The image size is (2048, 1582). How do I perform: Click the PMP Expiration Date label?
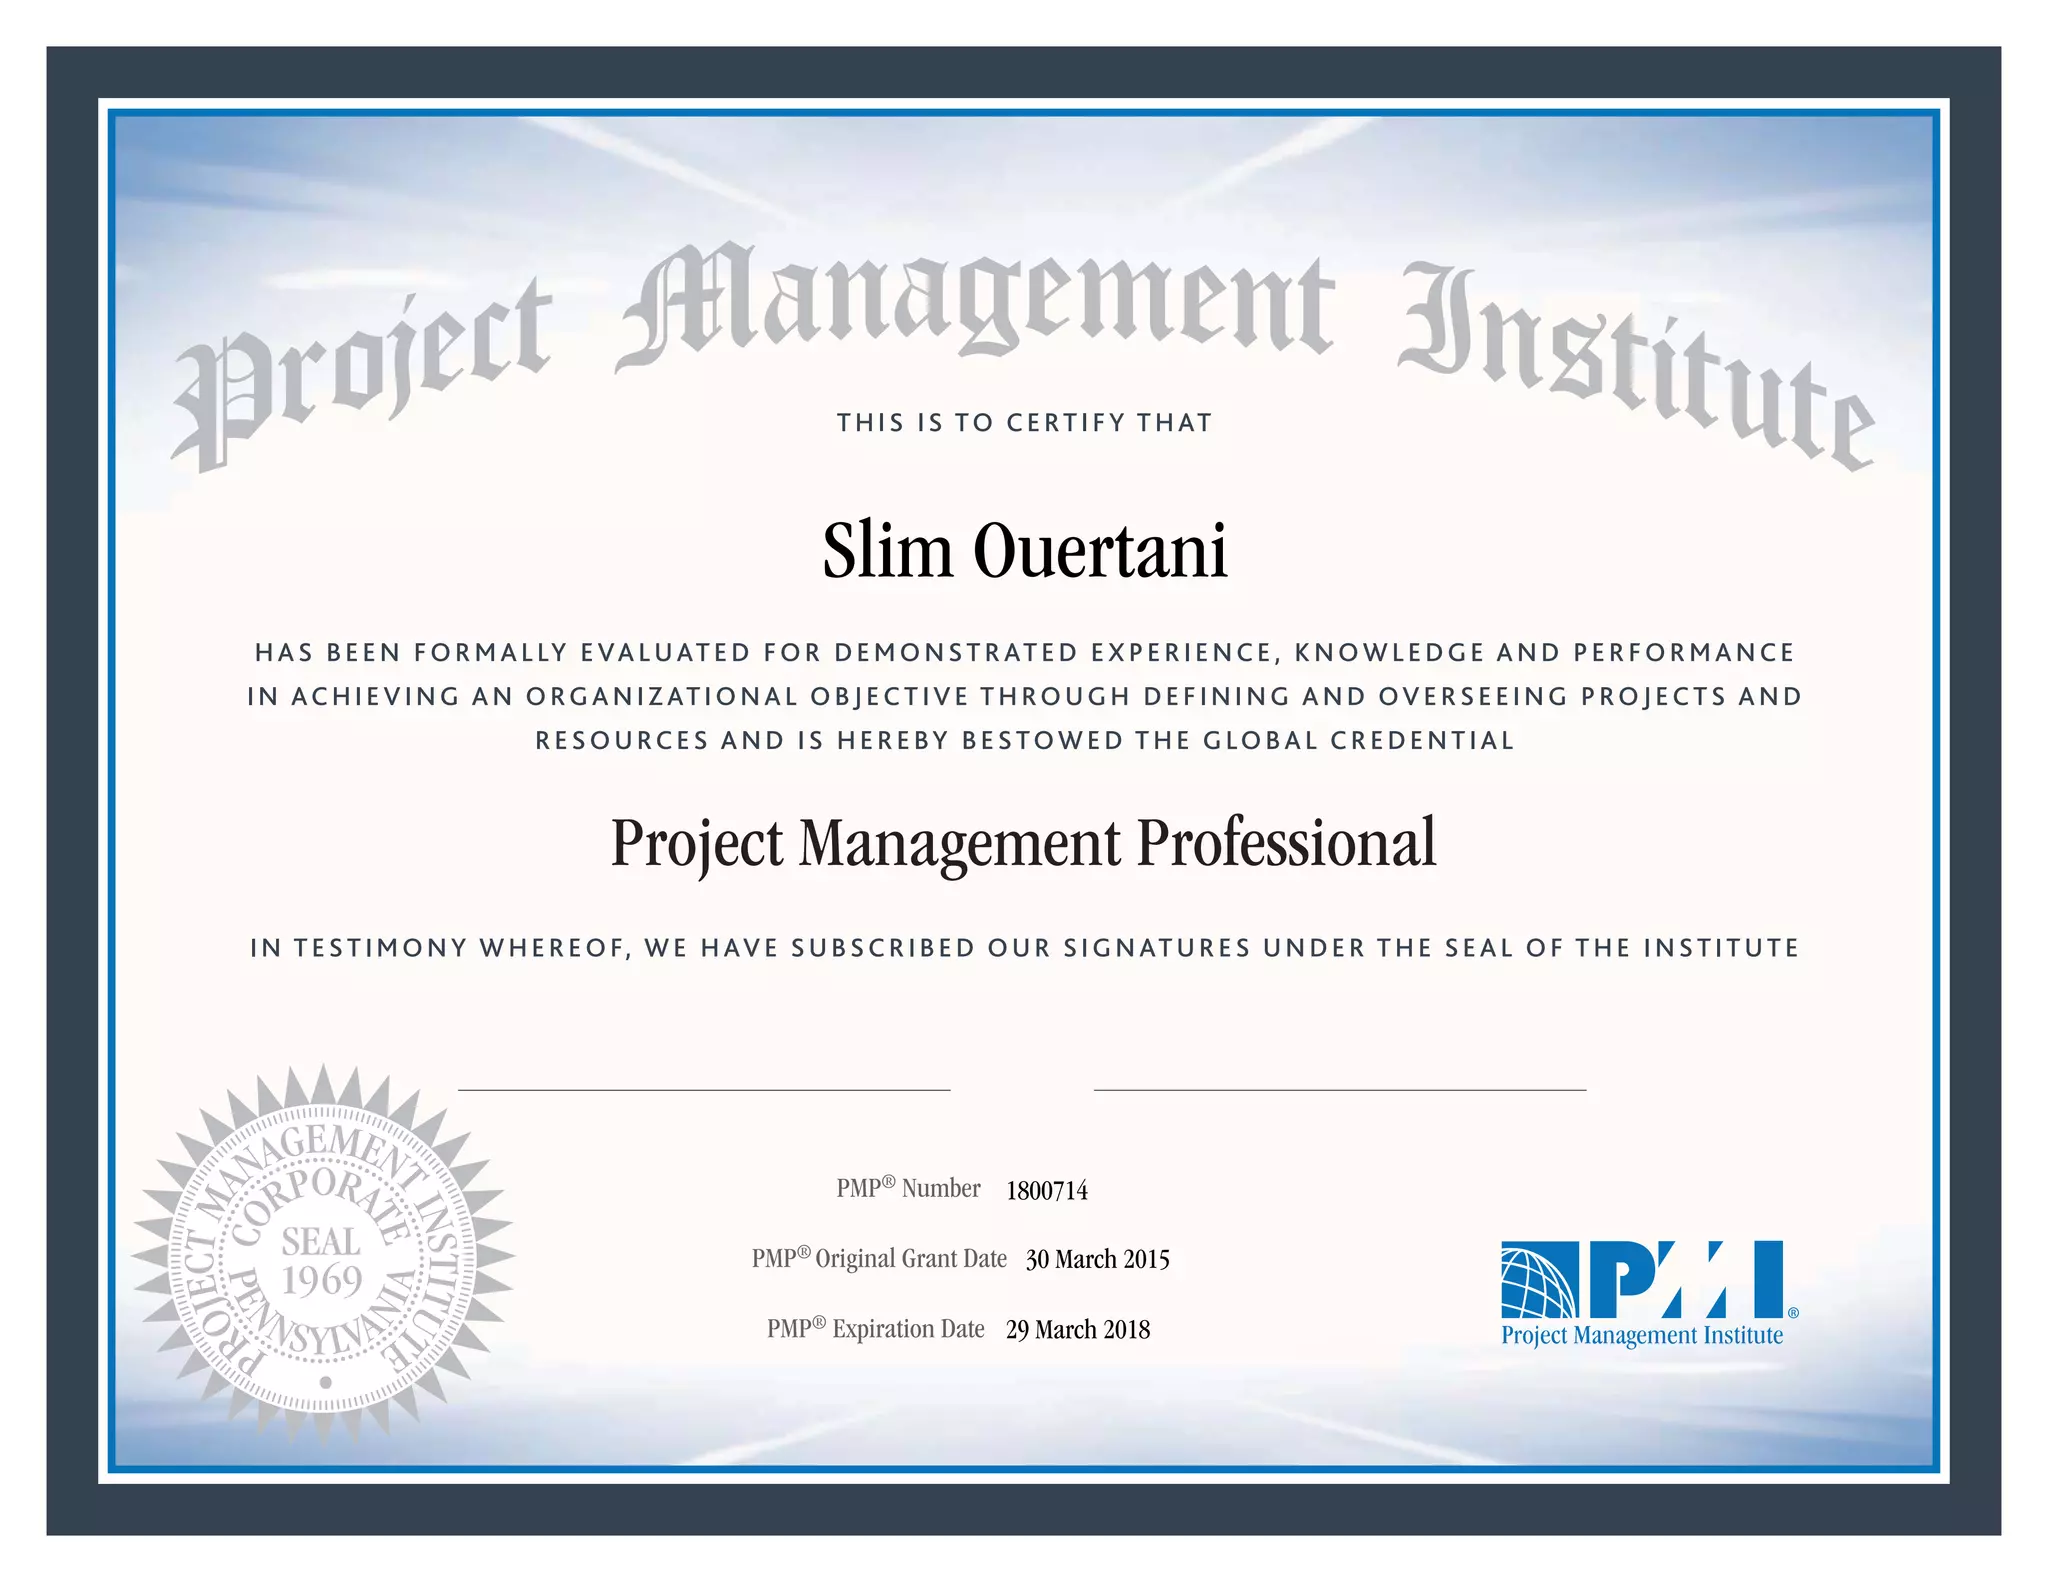[x=875, y=1329]
